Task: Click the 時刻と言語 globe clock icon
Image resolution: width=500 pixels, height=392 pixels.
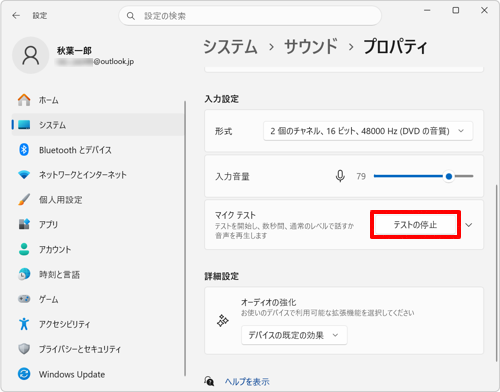Action: pyautogui.click(x=24, y=274)
